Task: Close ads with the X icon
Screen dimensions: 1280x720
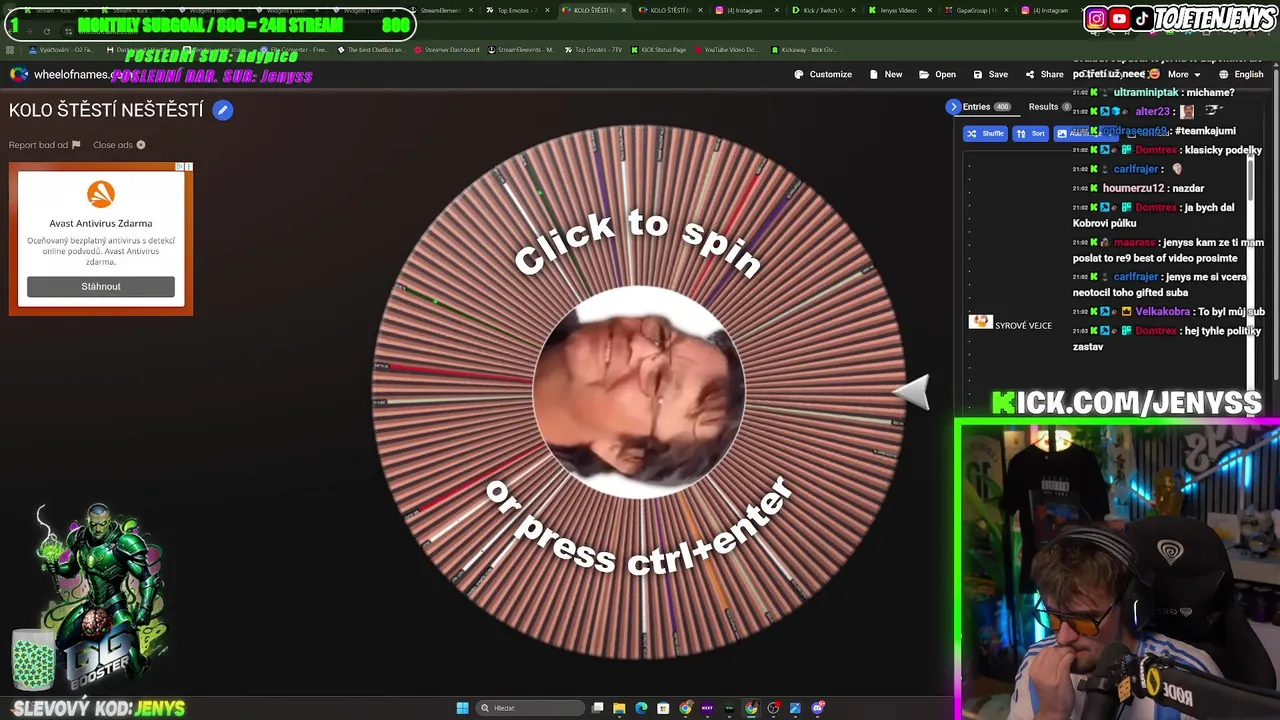Action: [141, 145]
